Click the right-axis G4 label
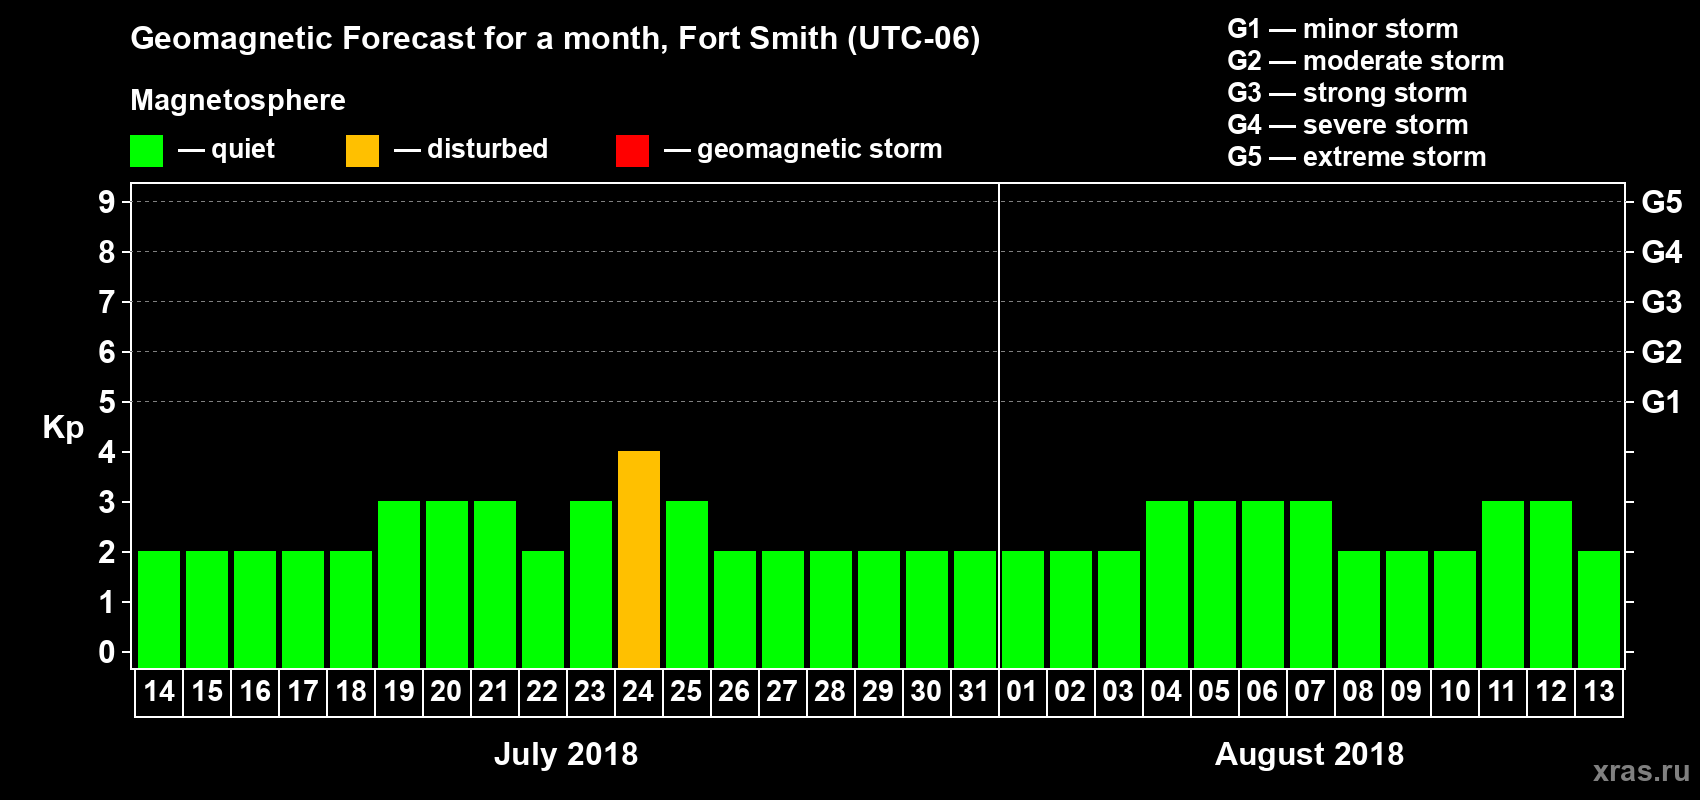The image size is (1700, 800). [x=1662, y=252]
